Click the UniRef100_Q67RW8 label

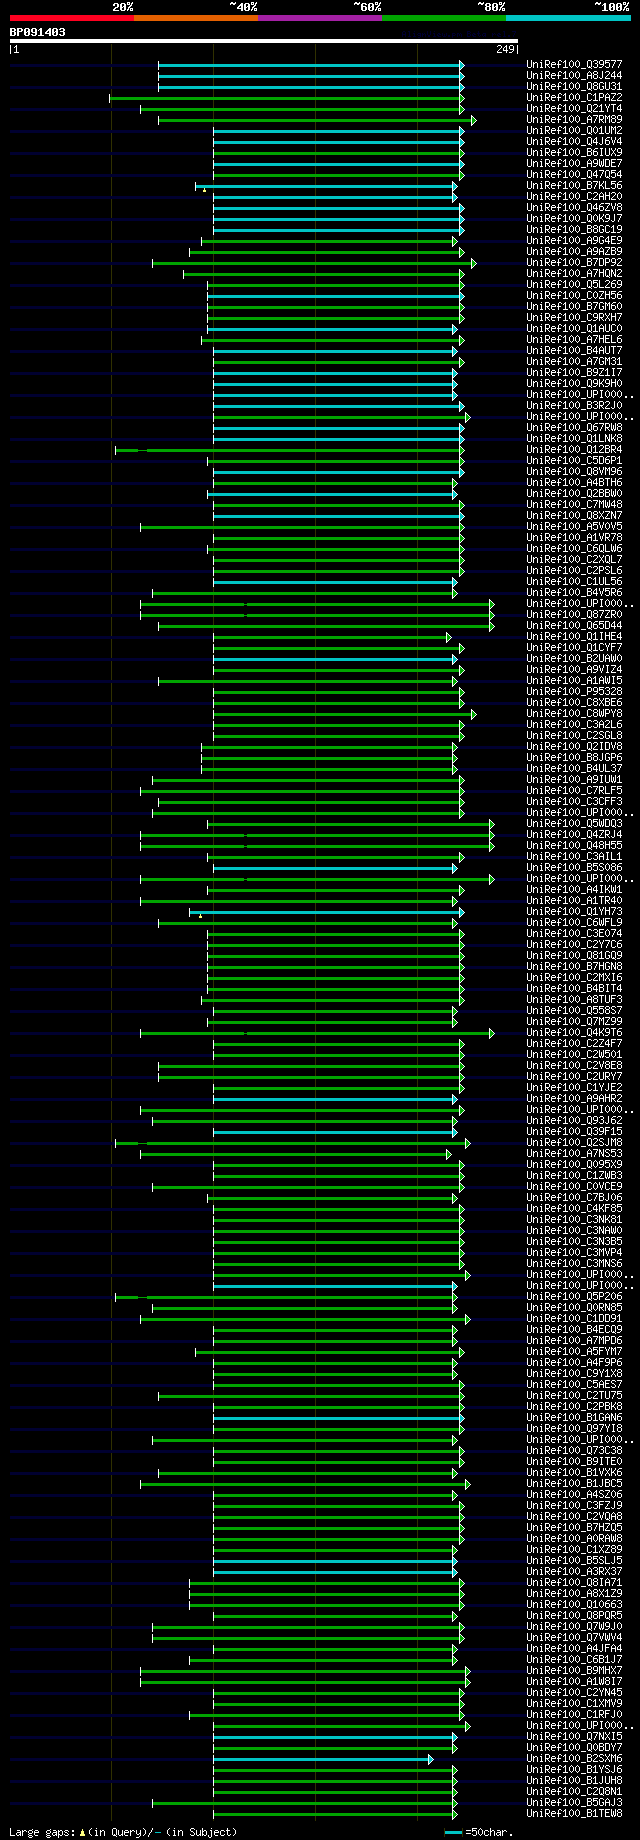coord(574,427)
